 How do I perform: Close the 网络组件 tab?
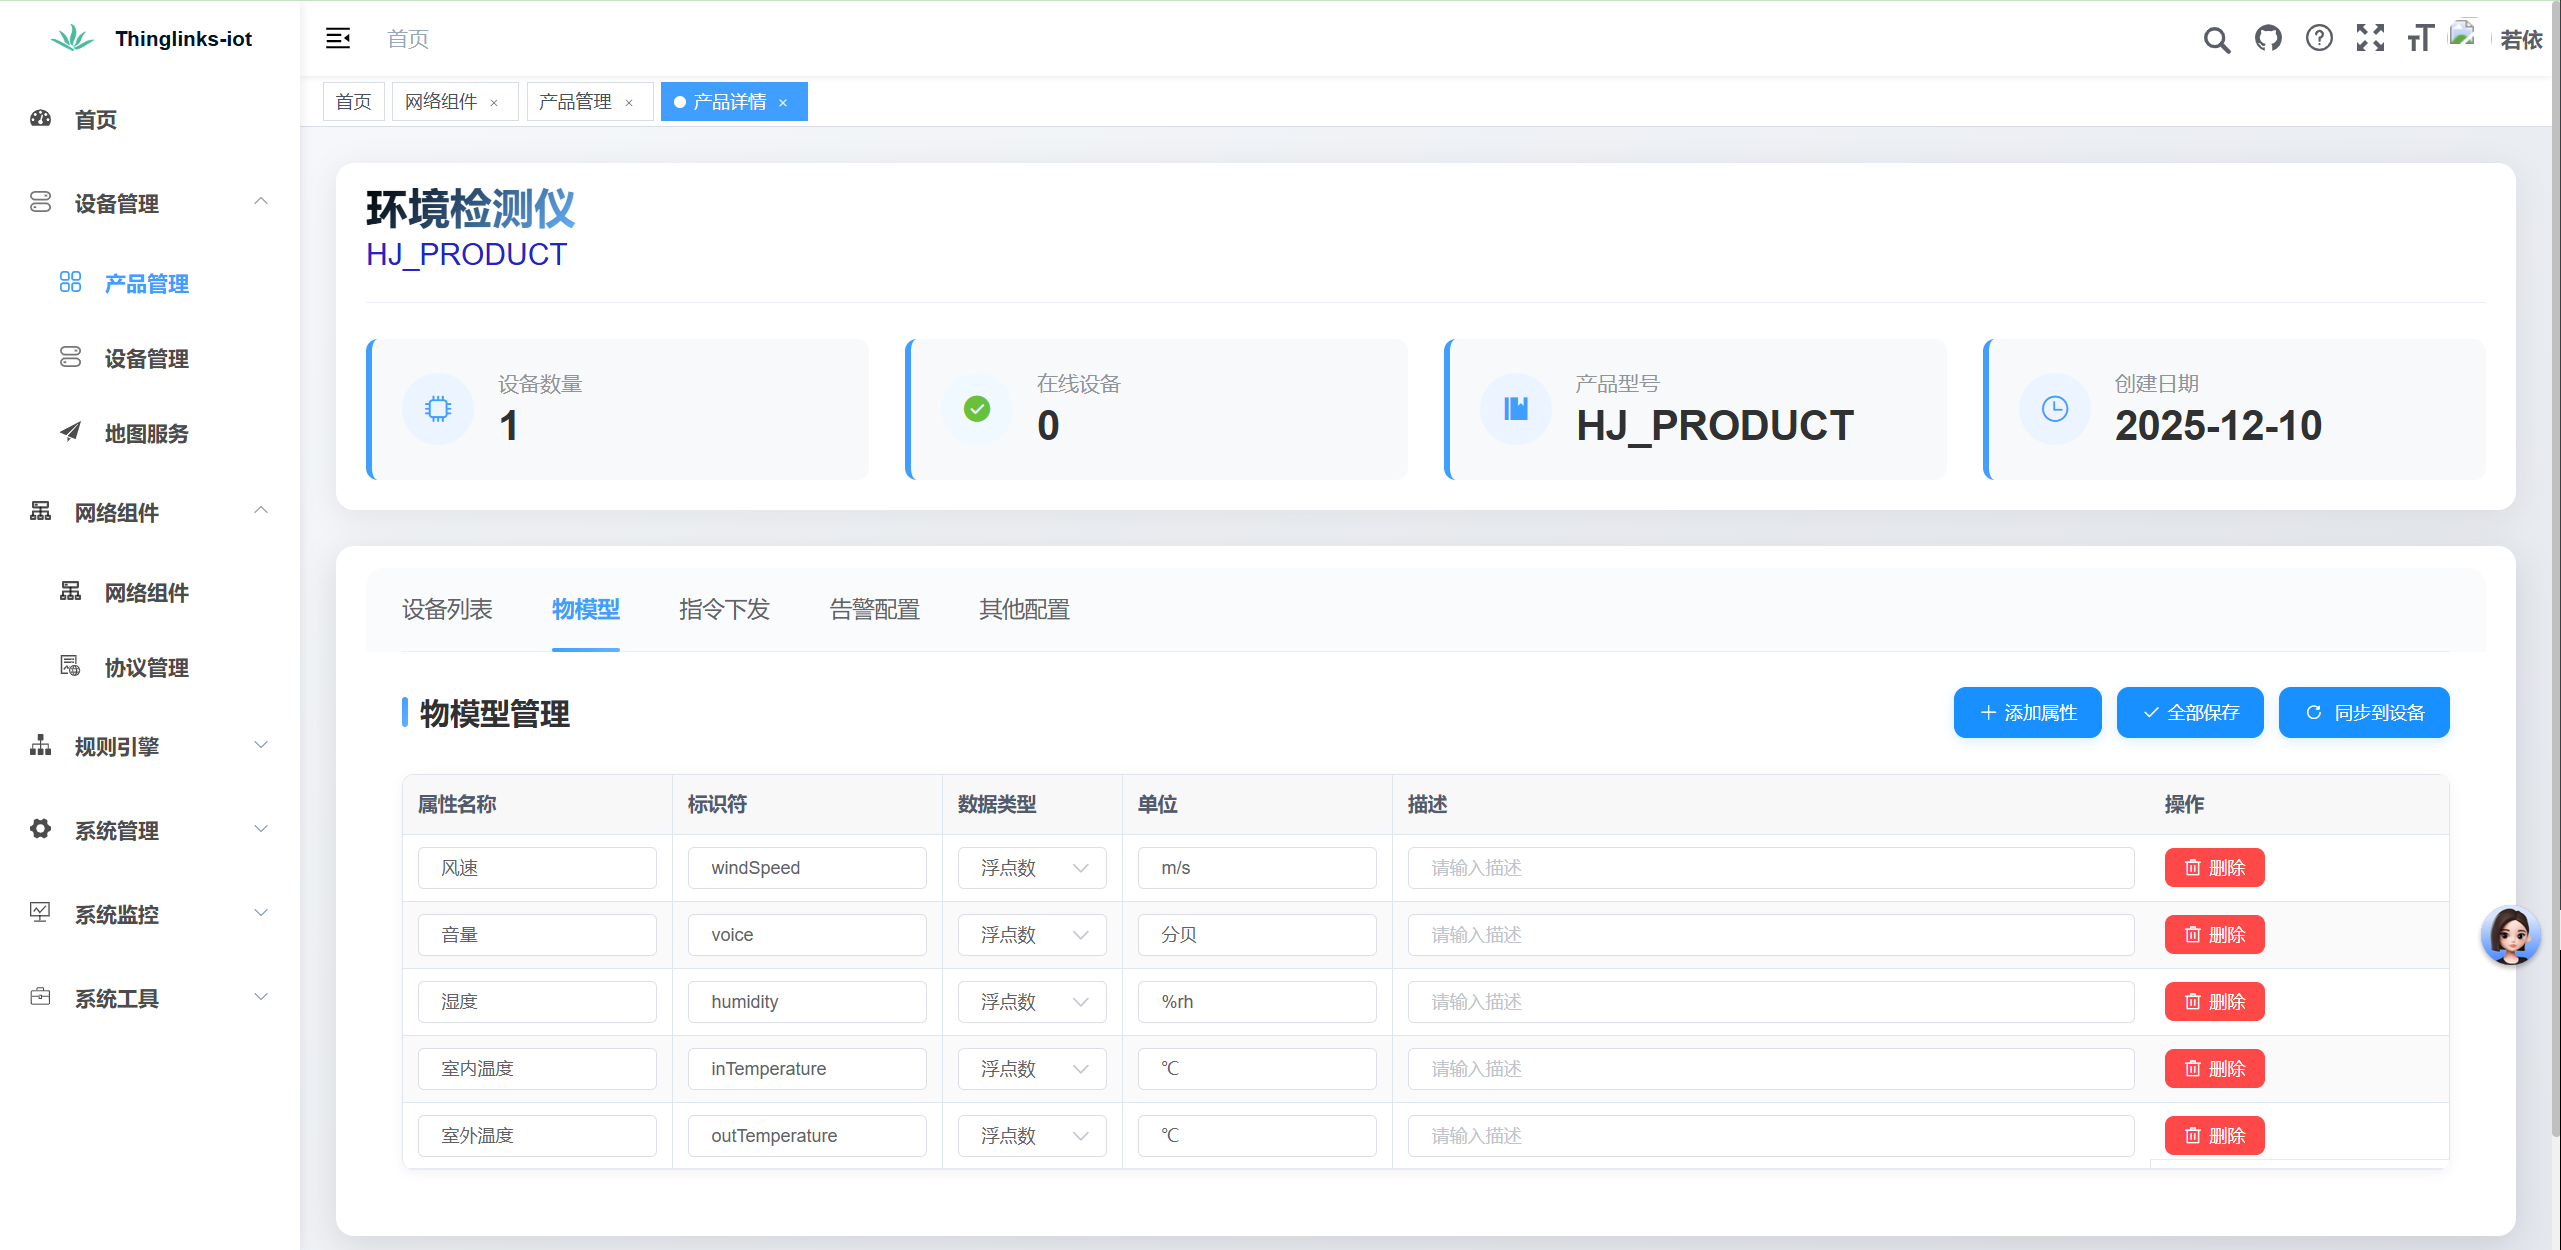point(494,103)
